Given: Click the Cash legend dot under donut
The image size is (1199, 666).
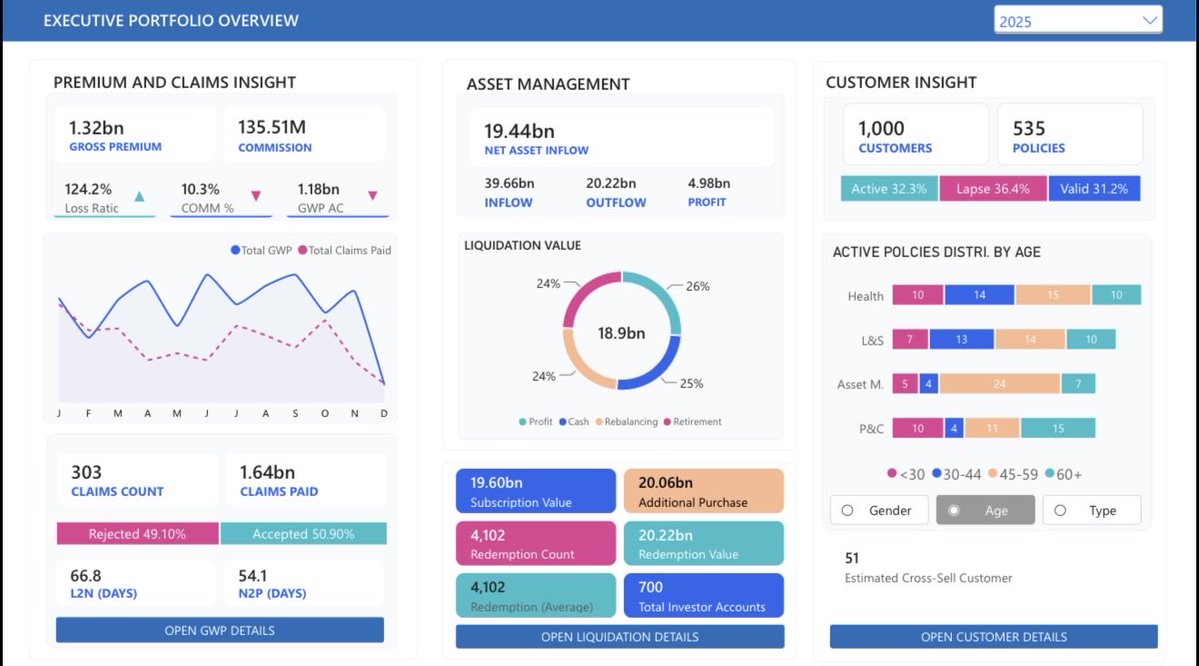Looking at the screenshot, I should coord(563,422).
